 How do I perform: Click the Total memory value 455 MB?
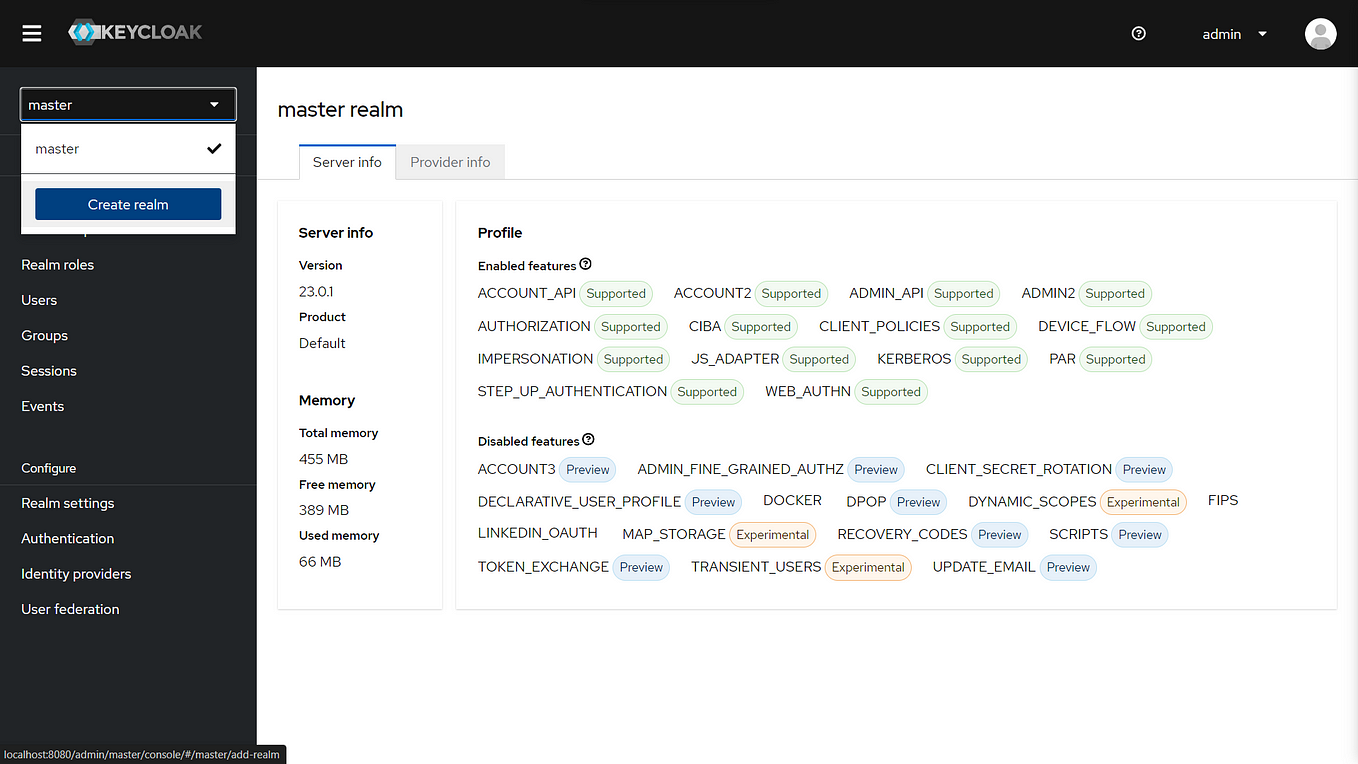(x=323, y=459)
